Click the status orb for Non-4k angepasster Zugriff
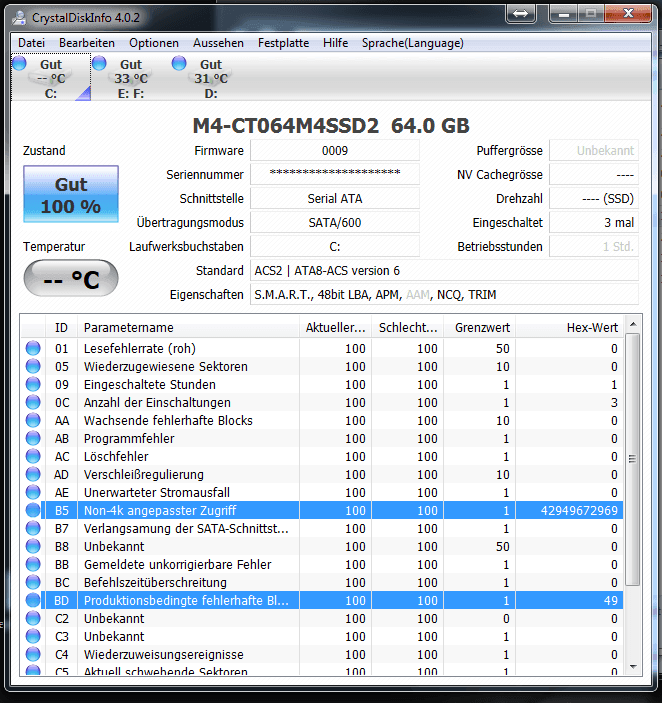The height and width of the screenshot is (703, 662). pyautogui.click(x=33, y=510)
